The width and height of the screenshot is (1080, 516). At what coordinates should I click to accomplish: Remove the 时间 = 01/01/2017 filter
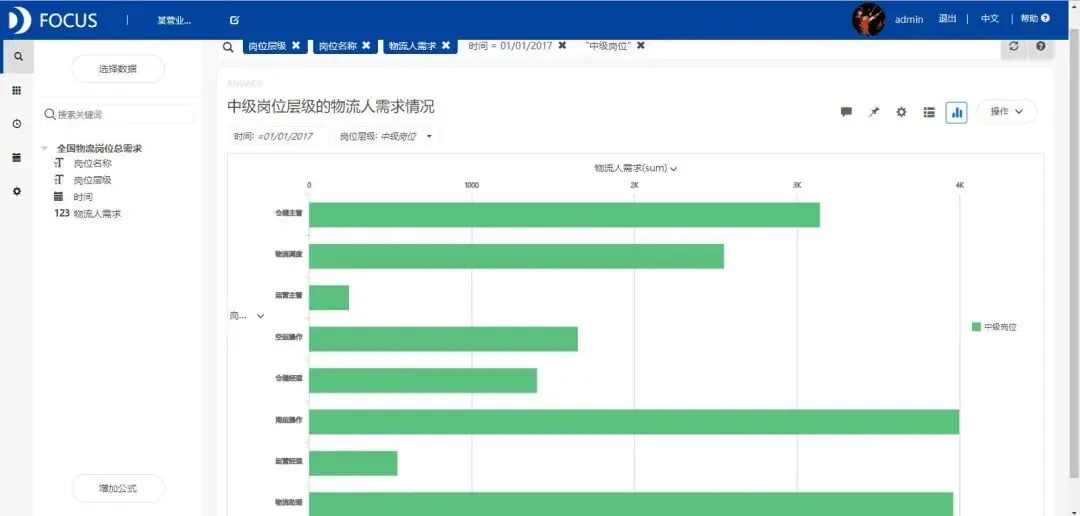pos(562,45)
